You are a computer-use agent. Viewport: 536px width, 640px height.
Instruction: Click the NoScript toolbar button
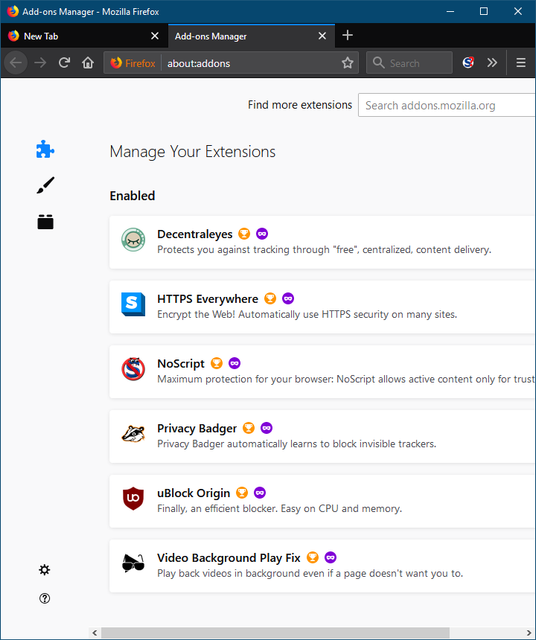[x=468, y=62]
